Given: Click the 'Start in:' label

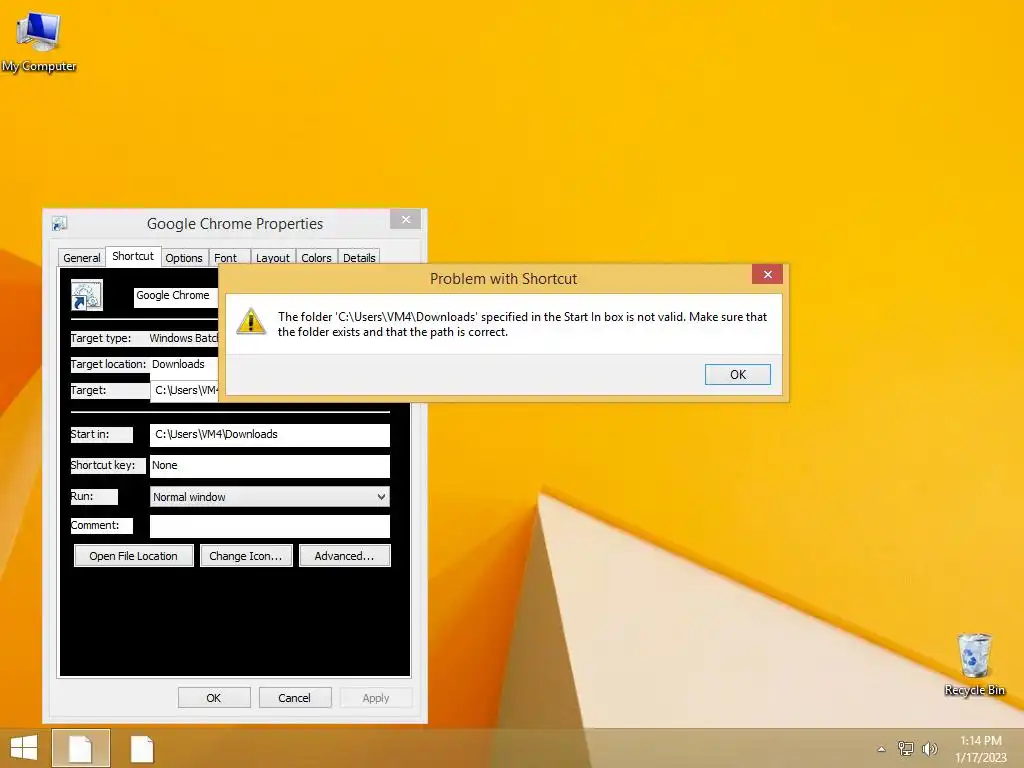Looking at the screenshot, I should [x=90, y=434].
